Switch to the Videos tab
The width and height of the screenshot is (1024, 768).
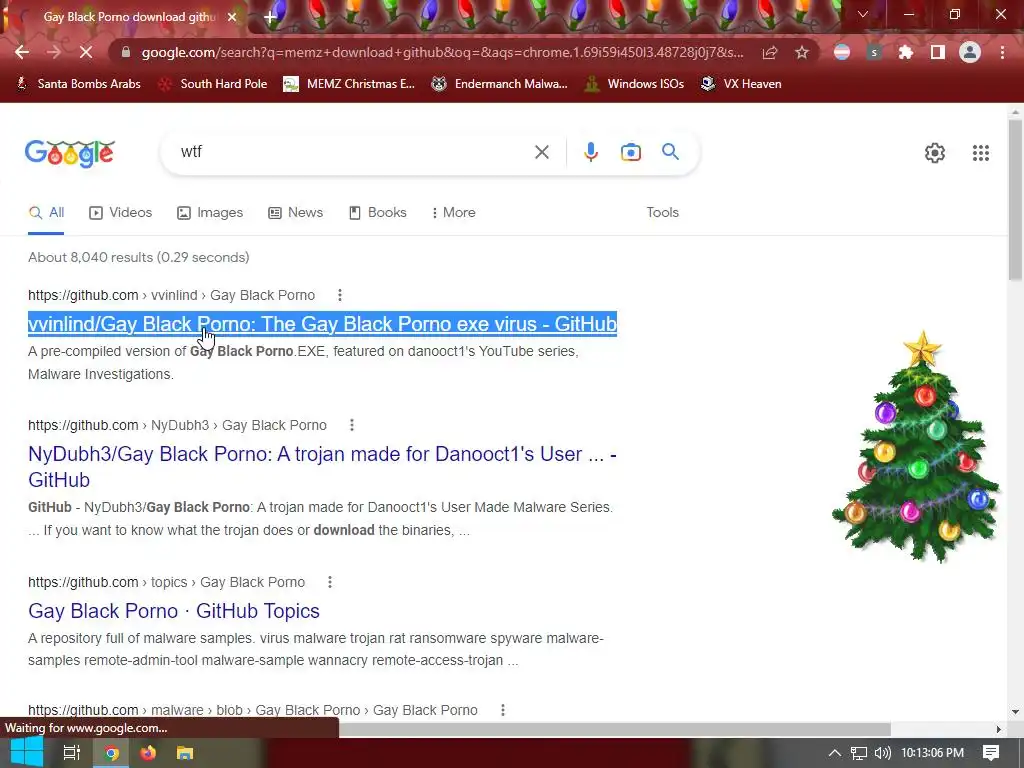[x=120, y=212]
